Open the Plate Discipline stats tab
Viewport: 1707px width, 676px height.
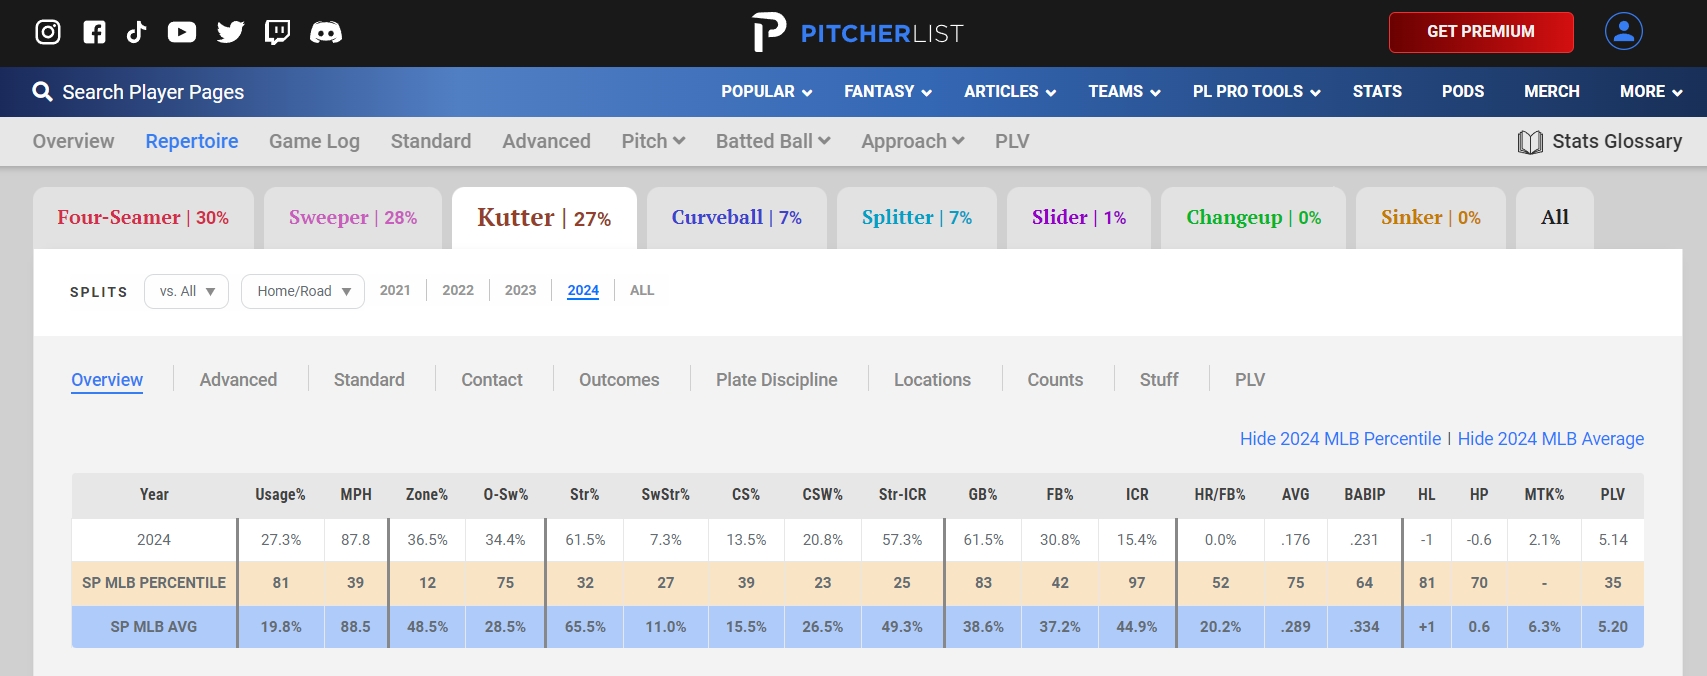click(x=776, y=380)
